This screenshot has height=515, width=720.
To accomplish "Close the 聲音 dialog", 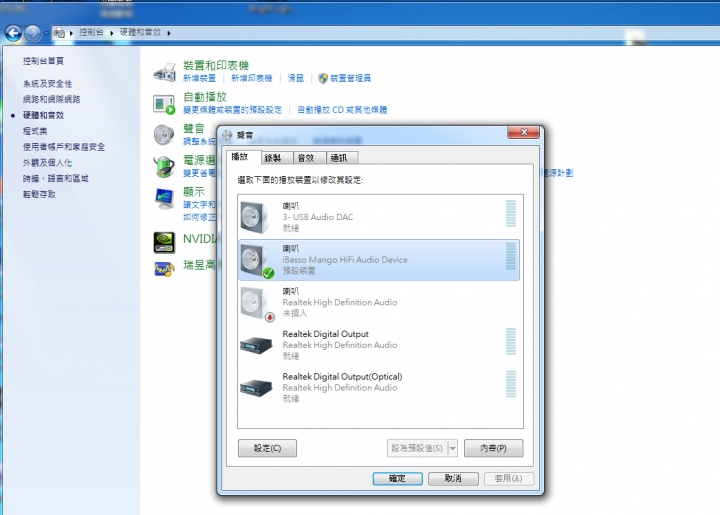I will point(523,132).
